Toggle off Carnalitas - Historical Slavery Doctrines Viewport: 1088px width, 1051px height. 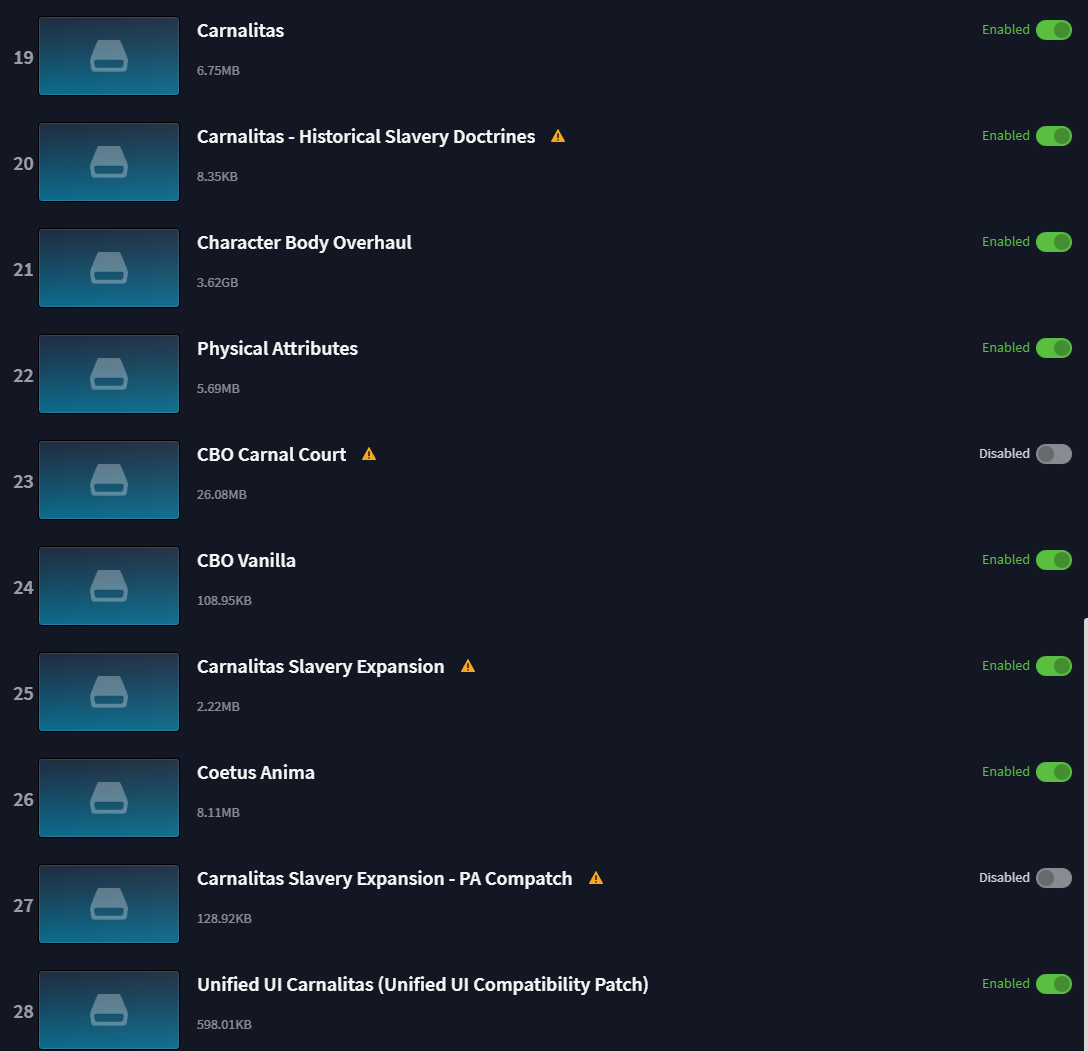click(x=1053, y=136)
